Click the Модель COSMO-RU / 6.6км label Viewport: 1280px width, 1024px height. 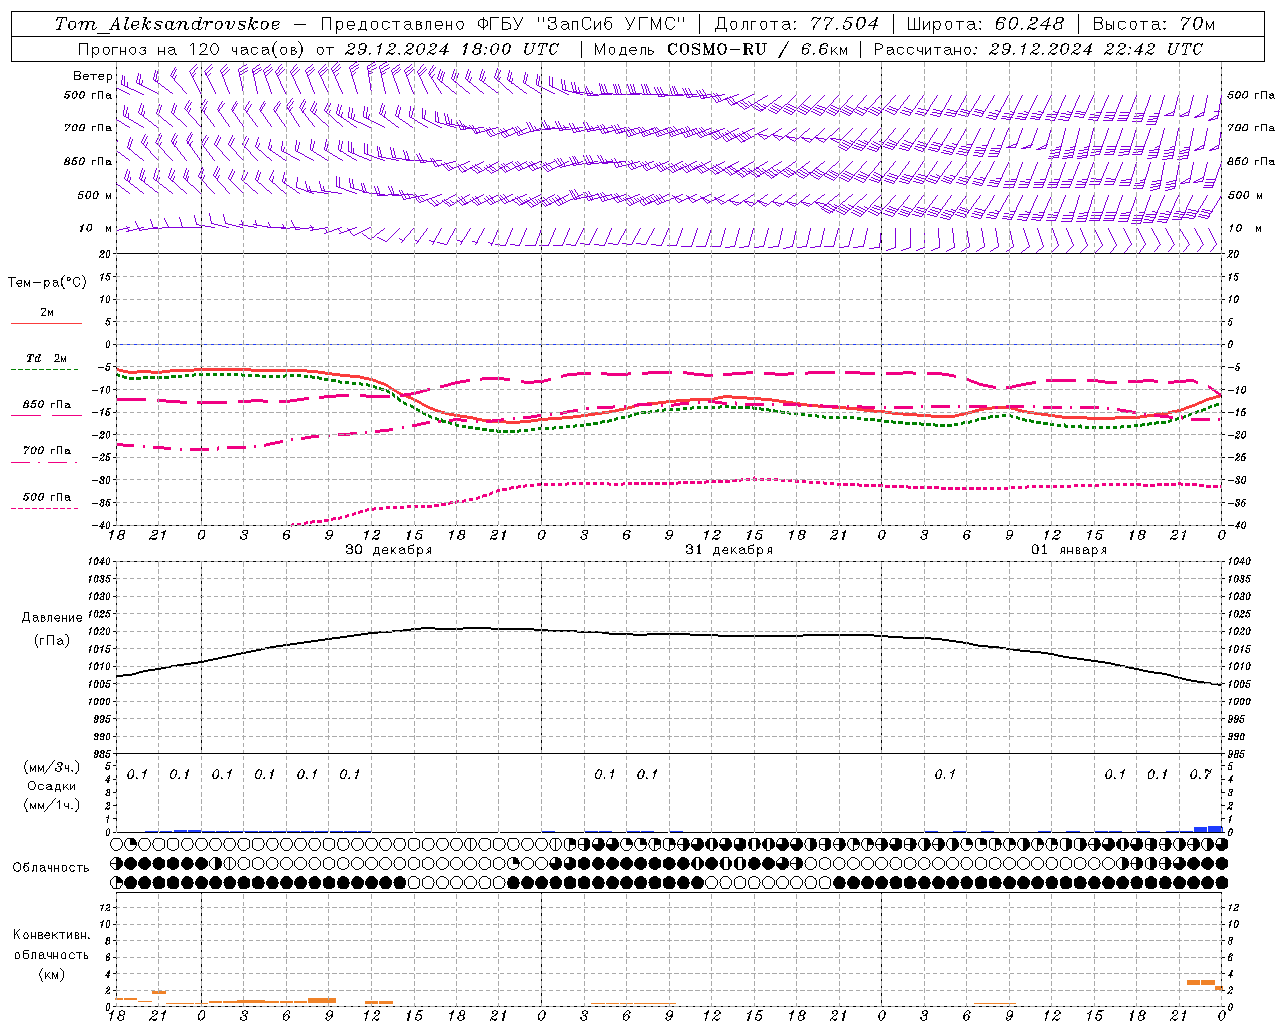pos(720,49)
